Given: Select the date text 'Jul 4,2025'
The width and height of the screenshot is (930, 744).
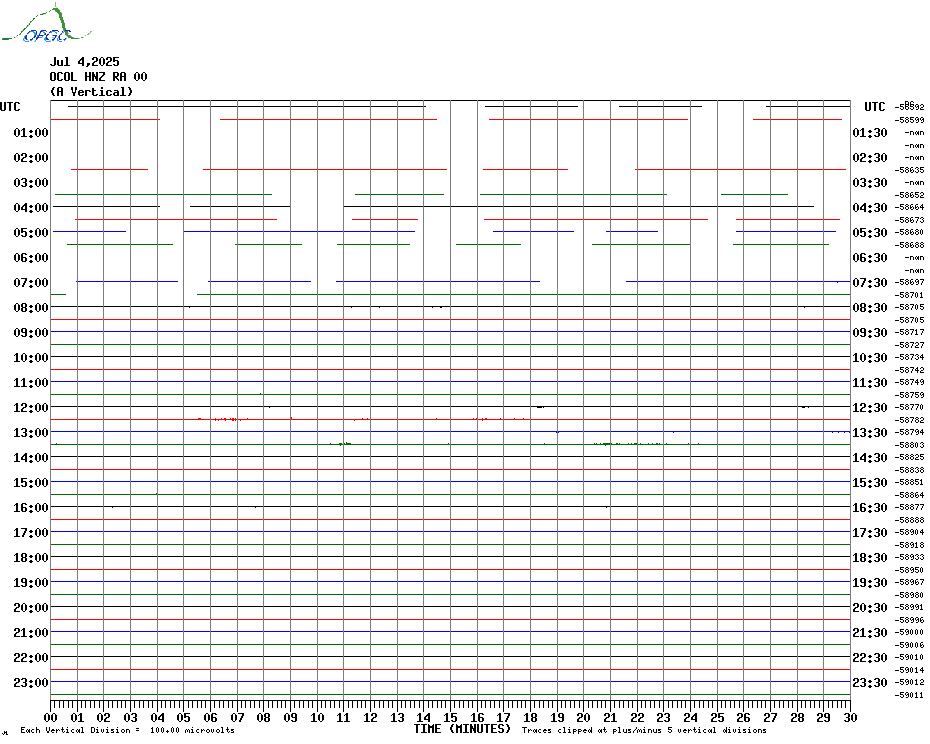Looking at the screenshot, I should [84, 62].
